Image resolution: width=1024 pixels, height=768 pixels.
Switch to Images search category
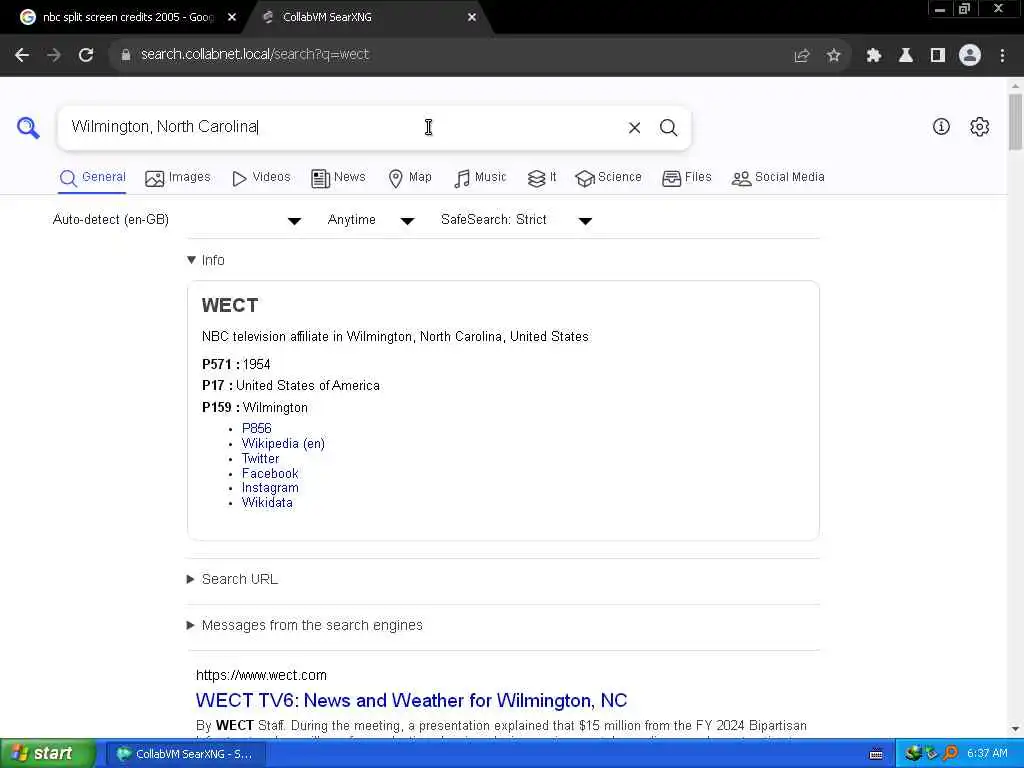pos(178,178)
